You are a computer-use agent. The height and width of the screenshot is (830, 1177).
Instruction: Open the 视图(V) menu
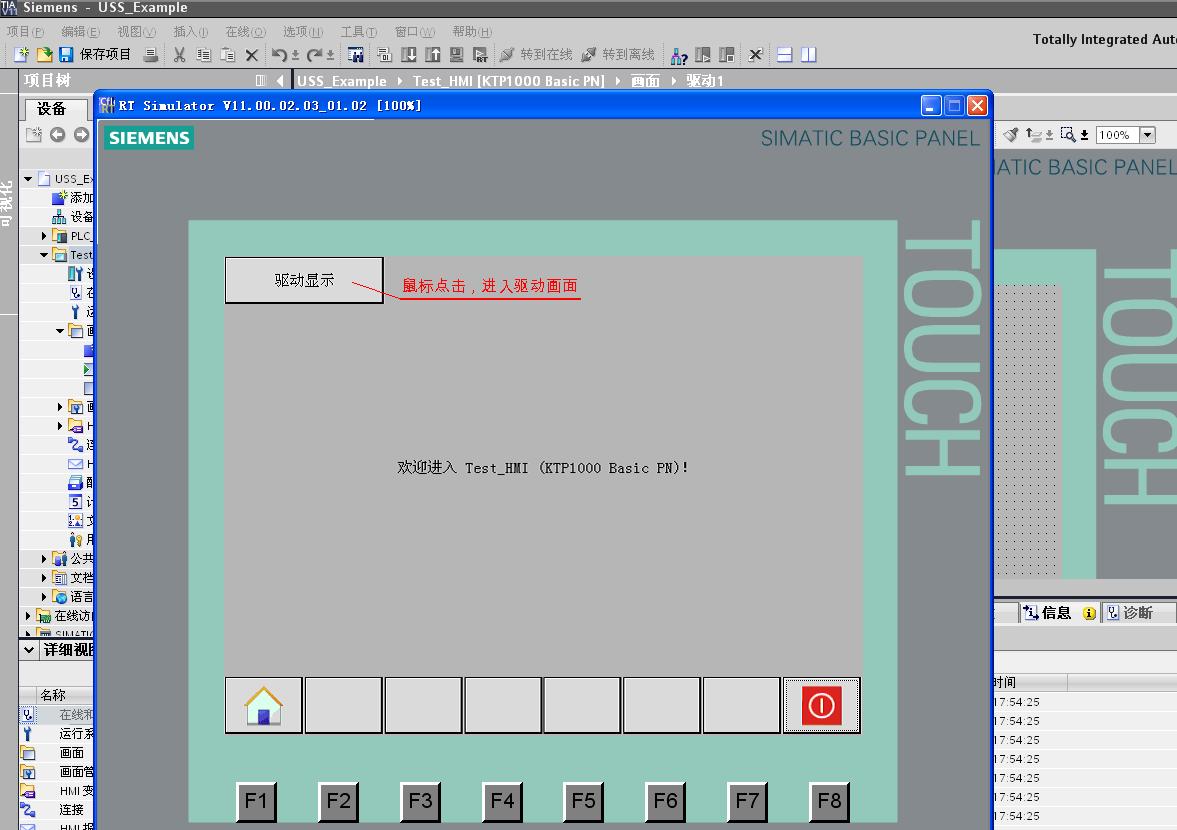pos(136,32)
